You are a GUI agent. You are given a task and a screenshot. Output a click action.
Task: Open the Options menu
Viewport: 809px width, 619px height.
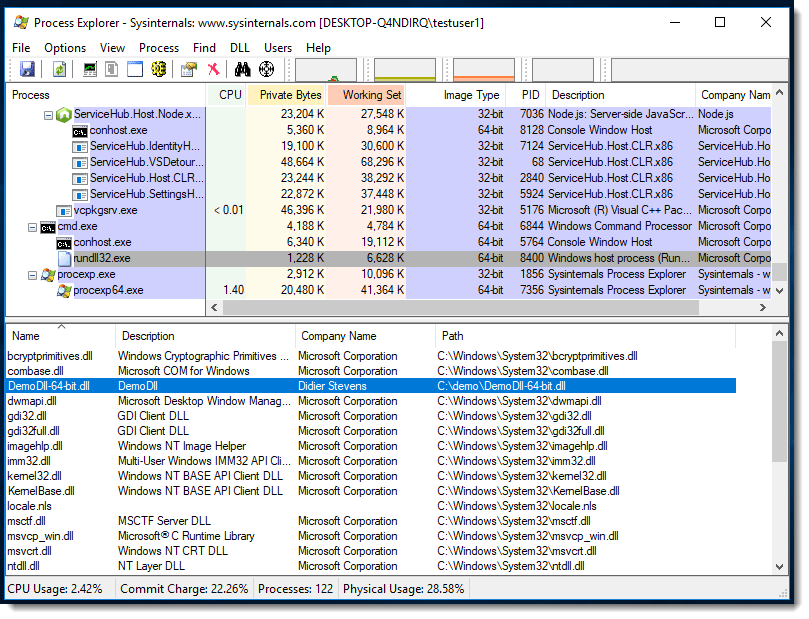pos(65,48)
